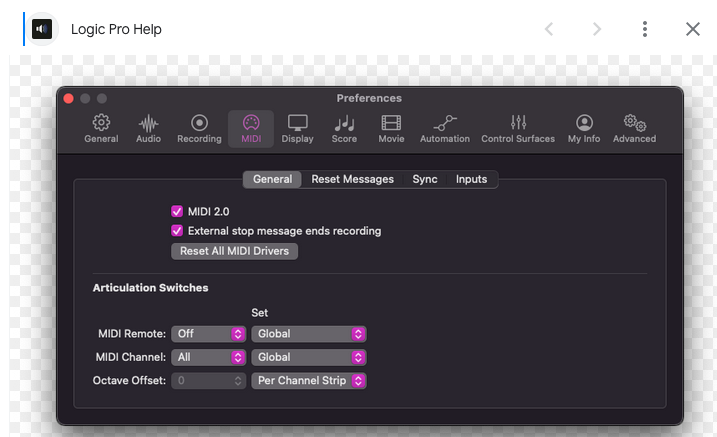The image size is (717, 437).
Task: Open MIDI Remote Set Global dropdown
Action: pos(309,334)
